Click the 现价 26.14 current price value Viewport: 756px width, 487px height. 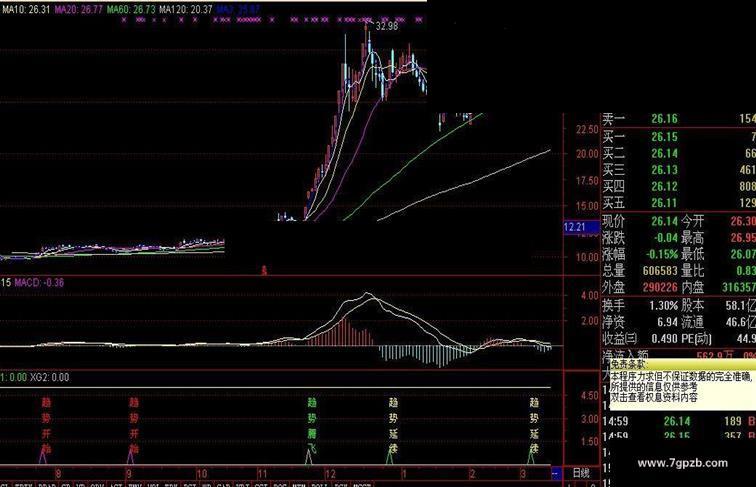(x=664, y=221)
